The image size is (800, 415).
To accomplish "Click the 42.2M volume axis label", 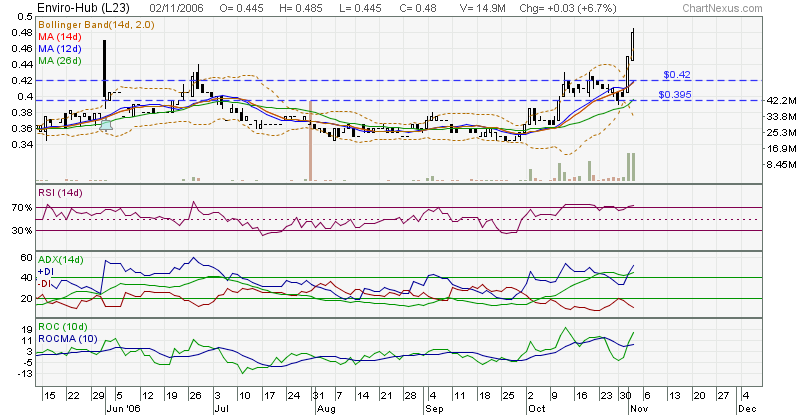I will coord(781,101).
